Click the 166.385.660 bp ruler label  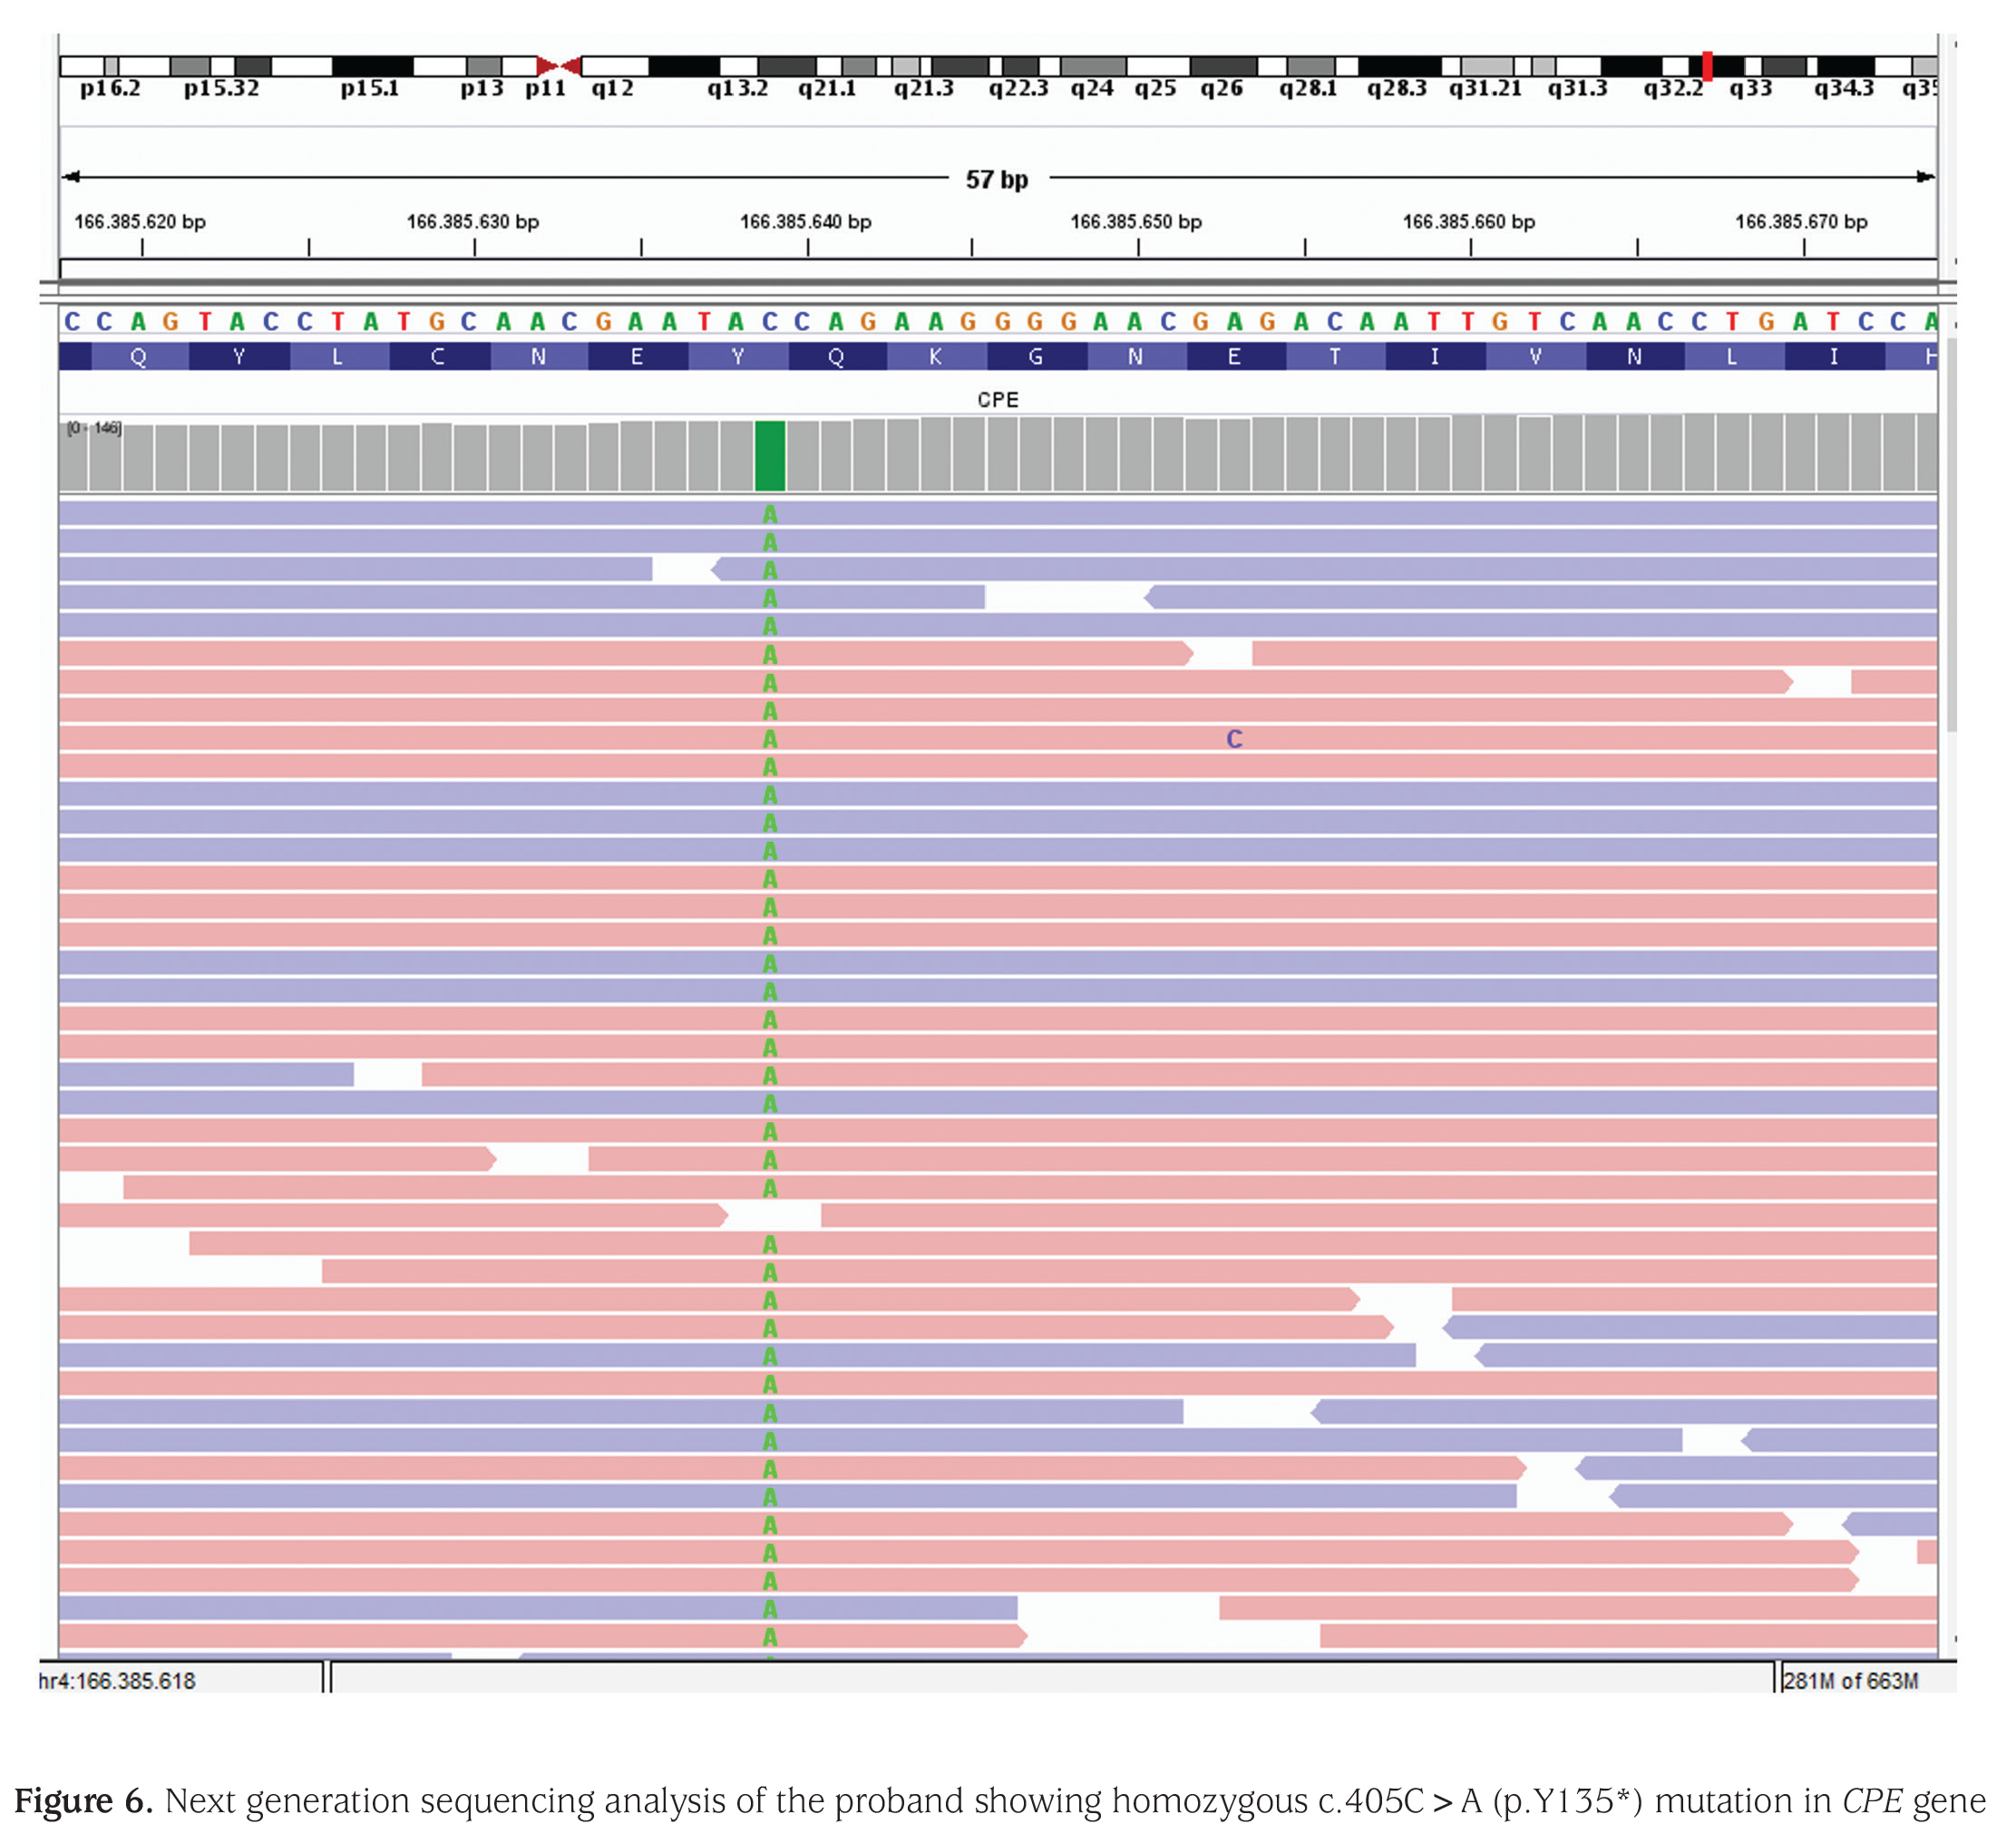click(1469, 221)
